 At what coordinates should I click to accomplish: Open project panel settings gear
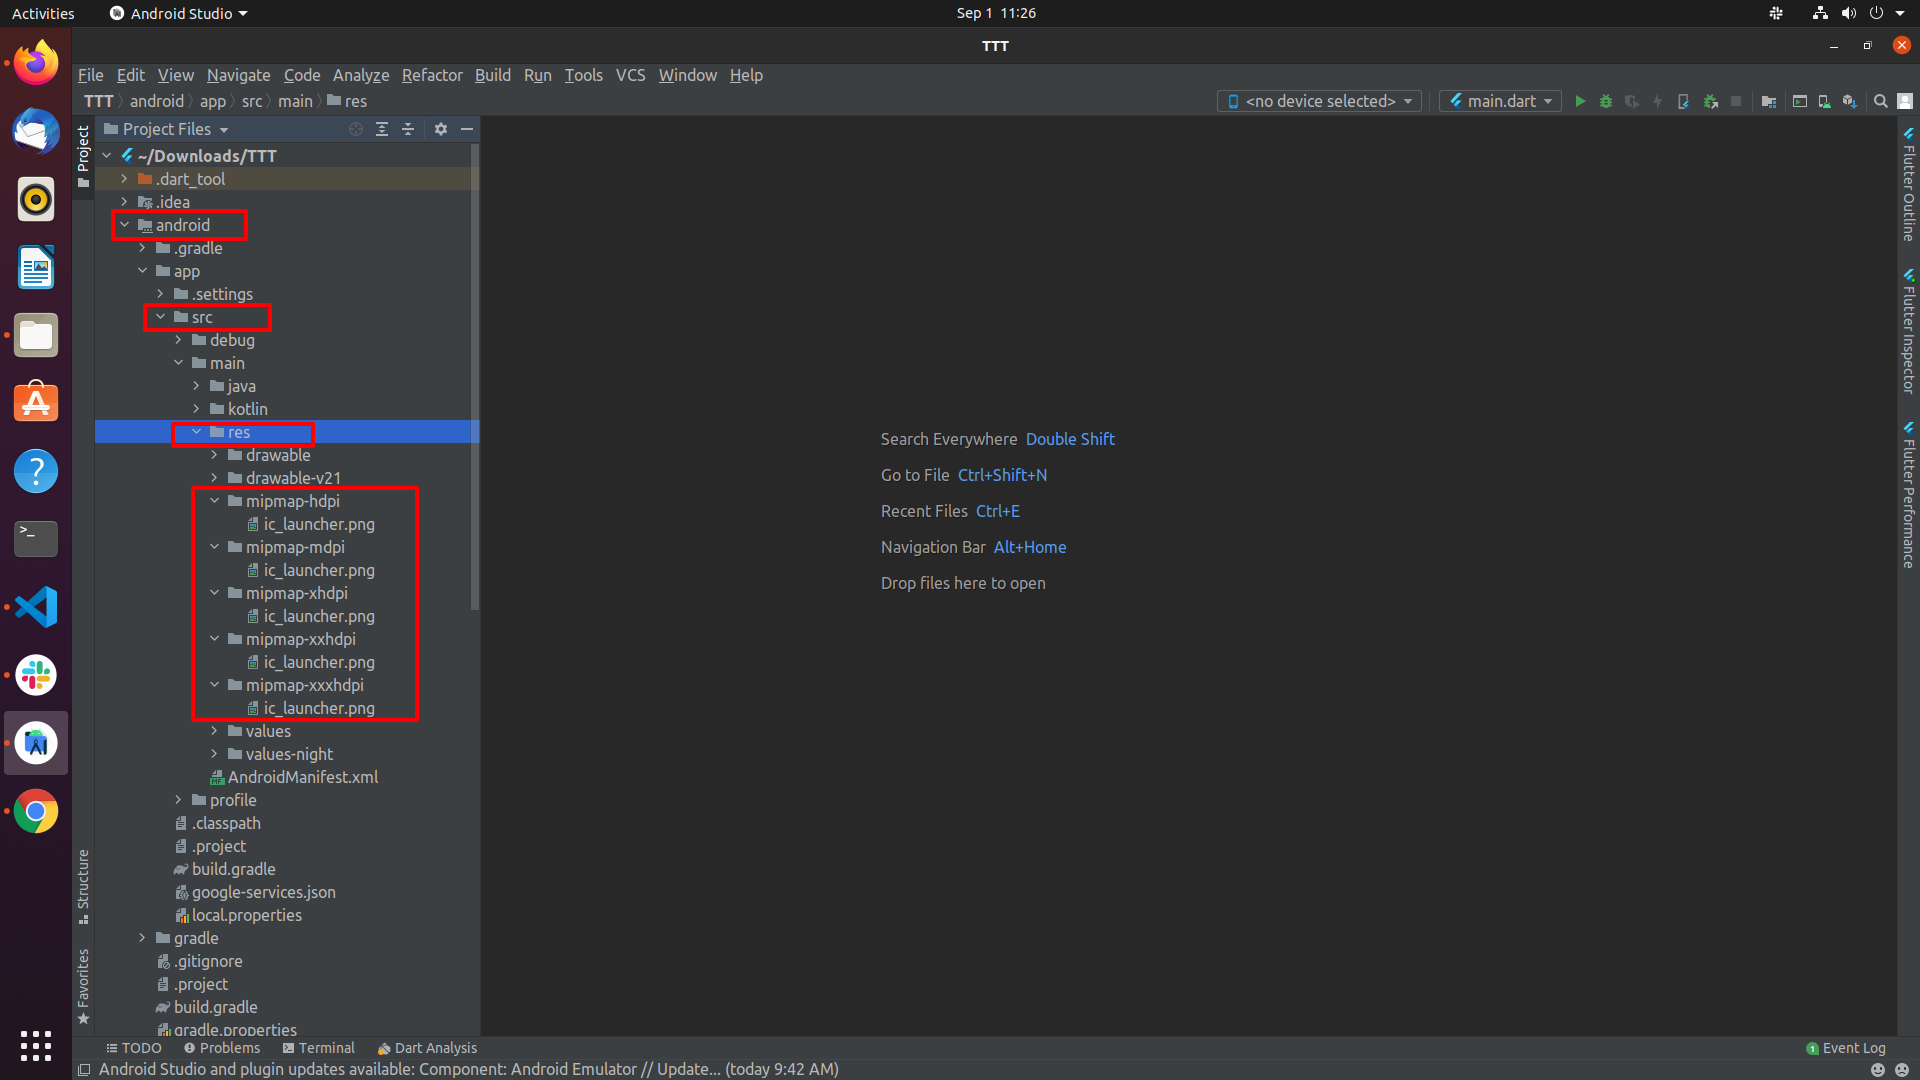tap(441, 129)
